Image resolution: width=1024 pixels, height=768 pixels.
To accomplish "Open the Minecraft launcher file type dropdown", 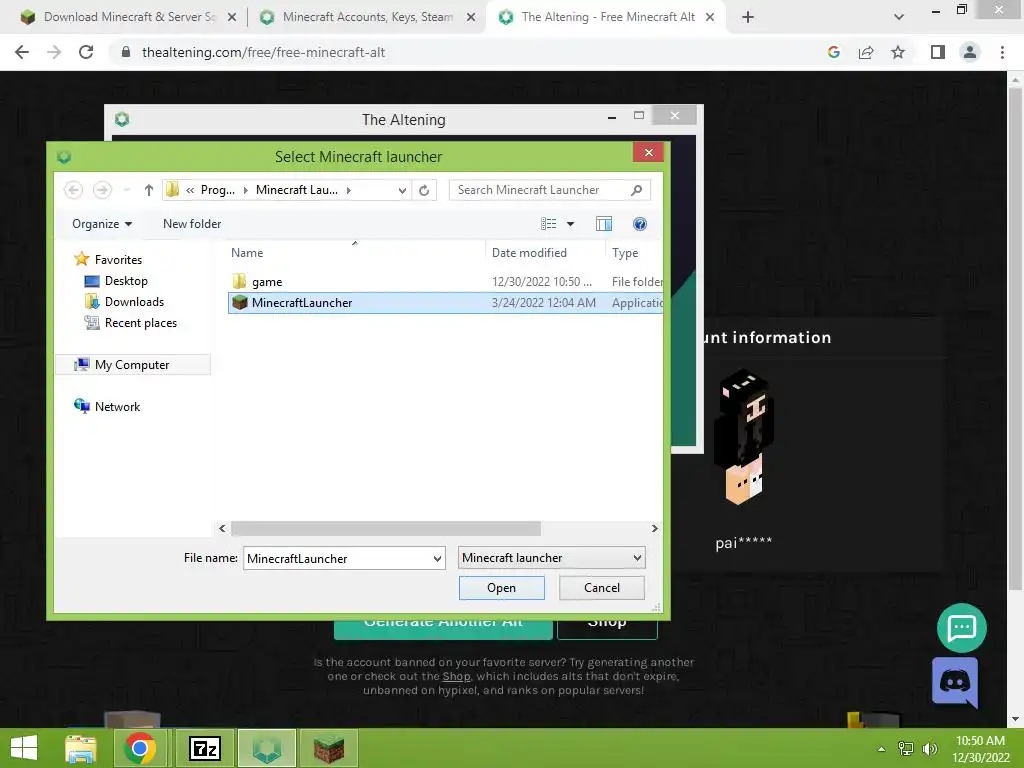I will 552,558.
